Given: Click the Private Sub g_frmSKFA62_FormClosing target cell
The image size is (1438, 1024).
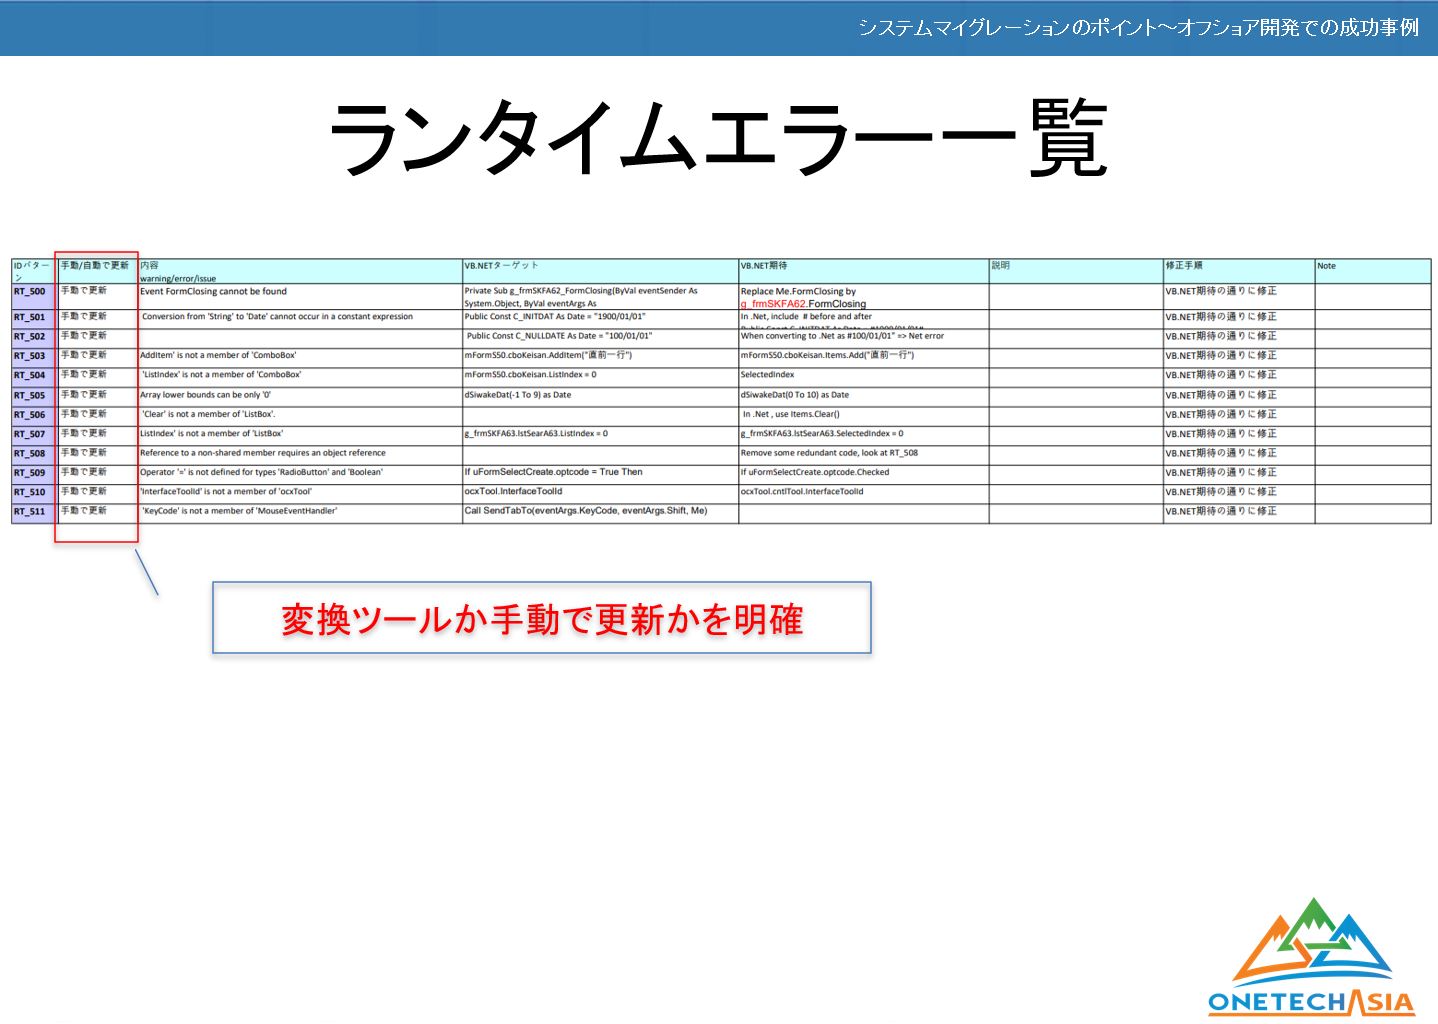Looking at the screenshot, I should (x=600, y=296).
